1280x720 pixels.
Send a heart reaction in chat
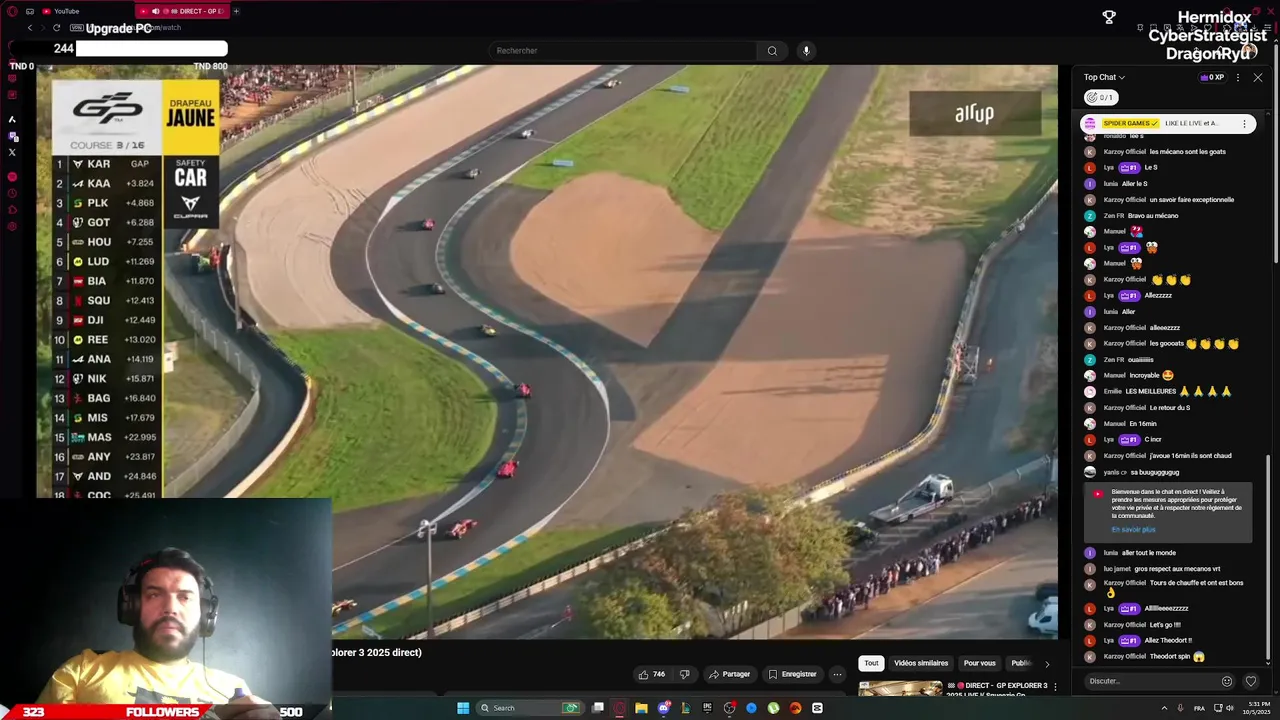pos(1250,681)
